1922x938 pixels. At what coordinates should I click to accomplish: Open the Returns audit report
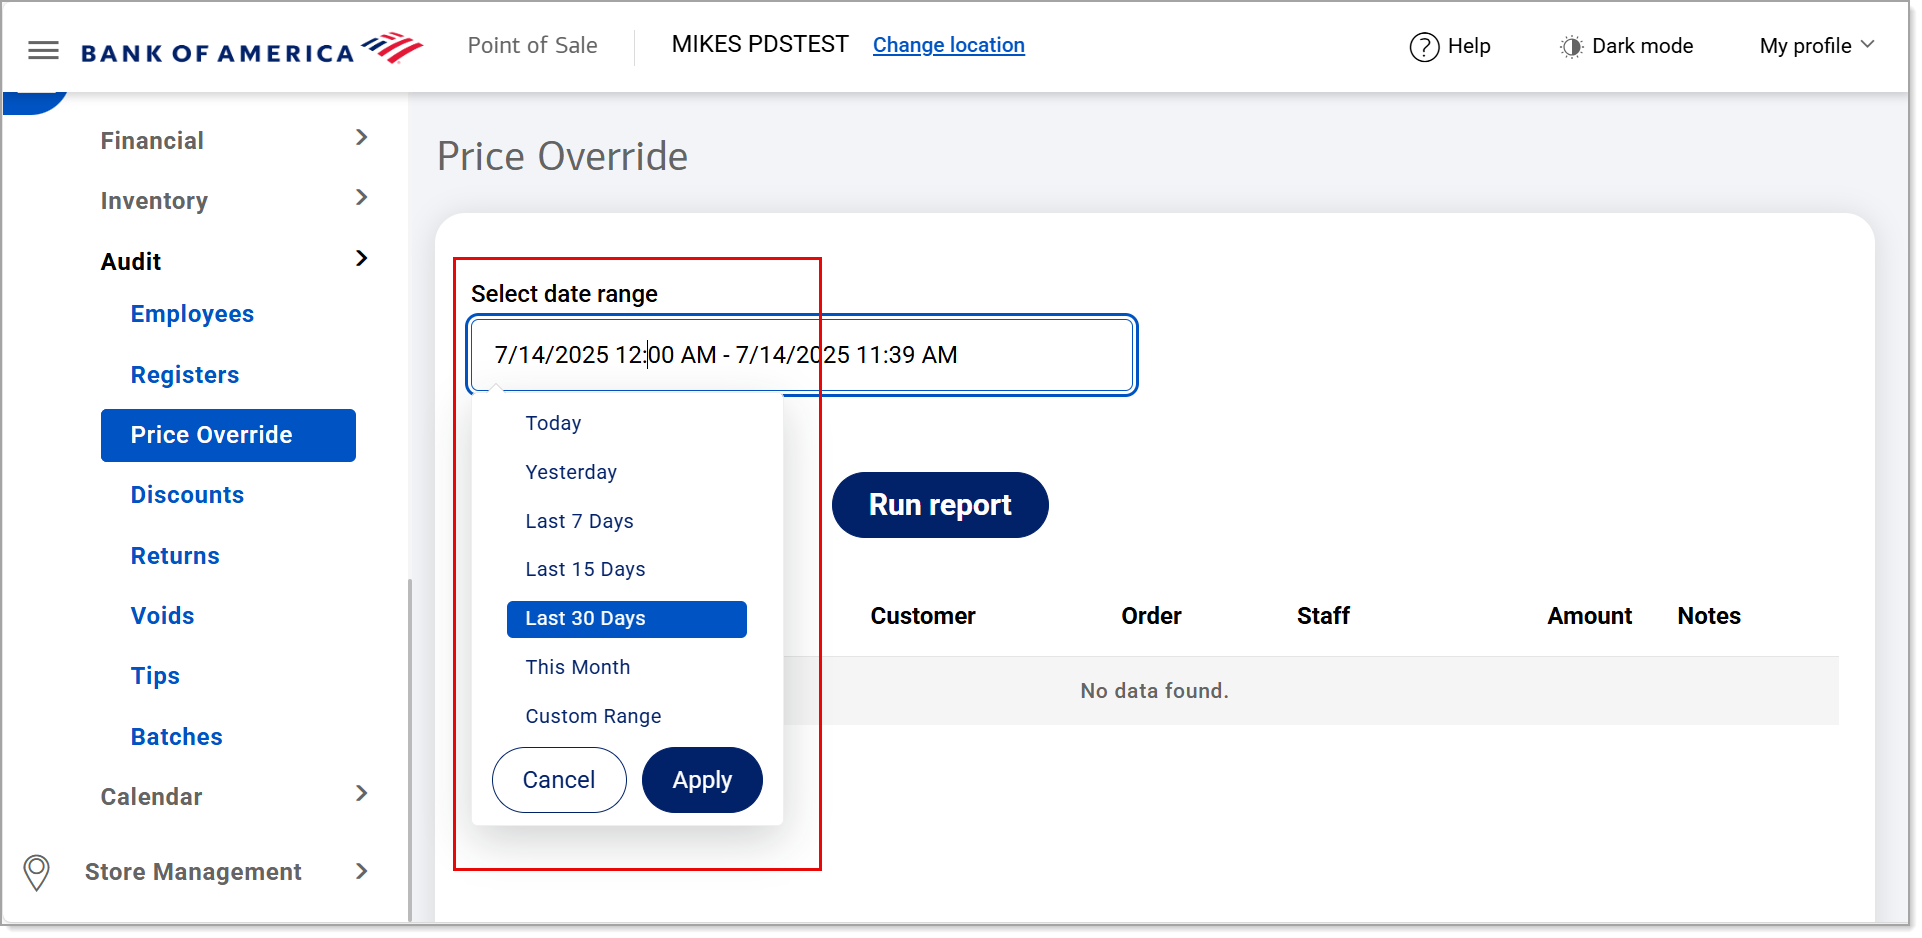(x=175, y=556)
